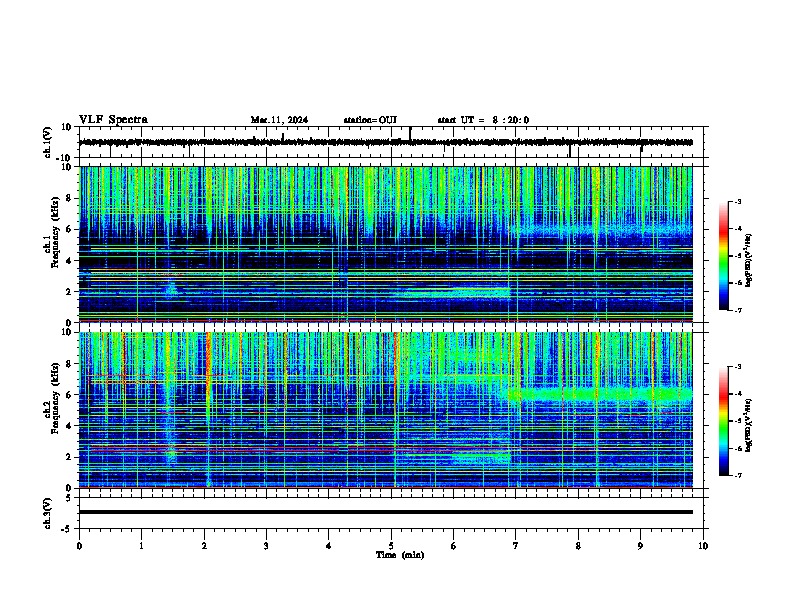The width and height of the screenshot is (792, 612).
Task: Click the time axis tick label "2"
Action: point(204,546)
